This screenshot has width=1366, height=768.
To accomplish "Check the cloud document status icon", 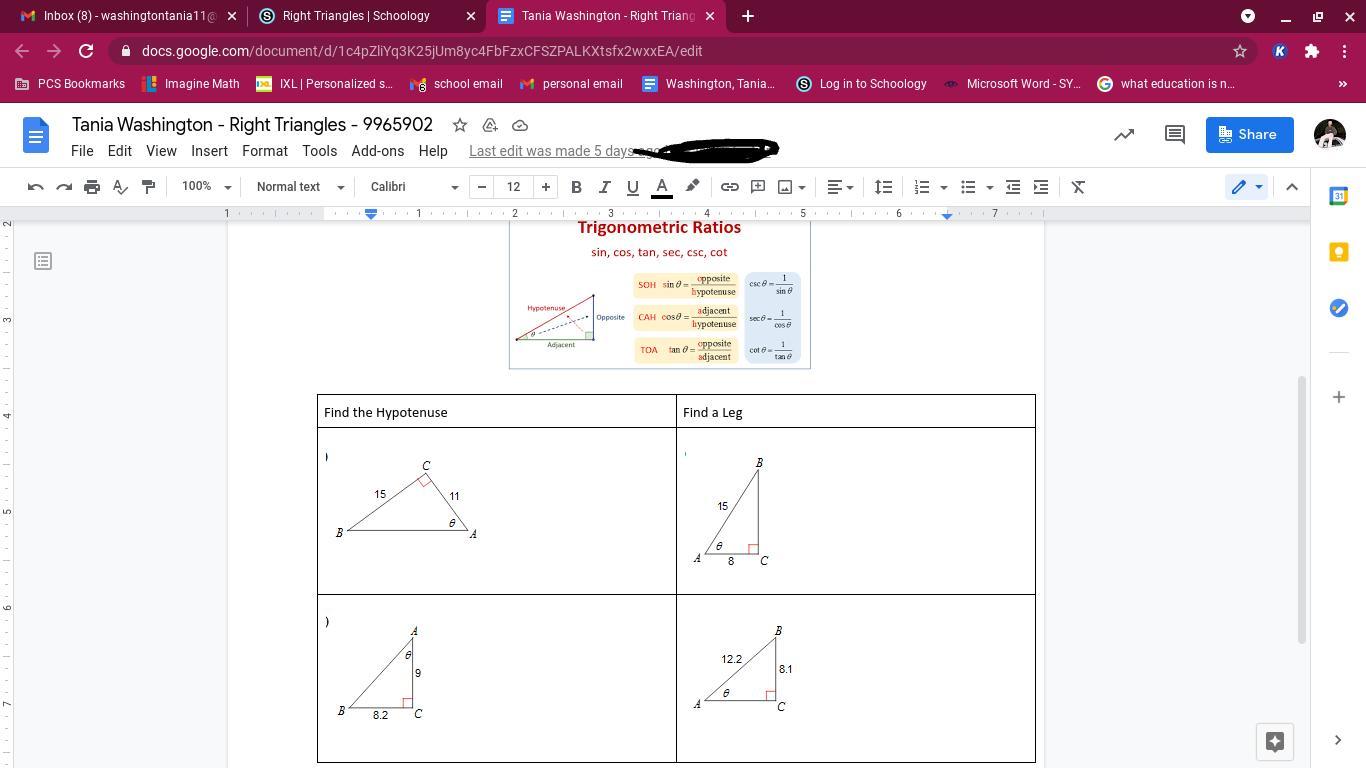I will pos(520,125).
